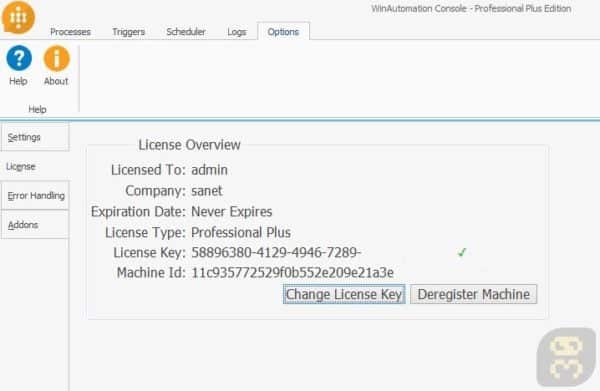Screen dimensions: 600x391
Task: Click the Deregister Machine button
Action: 473,294
